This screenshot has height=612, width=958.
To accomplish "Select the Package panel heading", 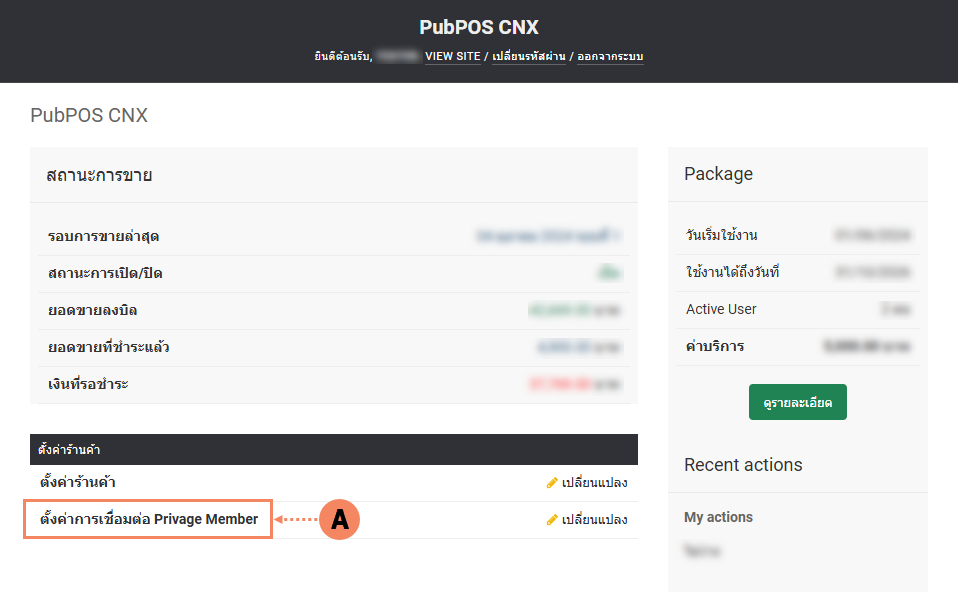I will click(718, 174).
